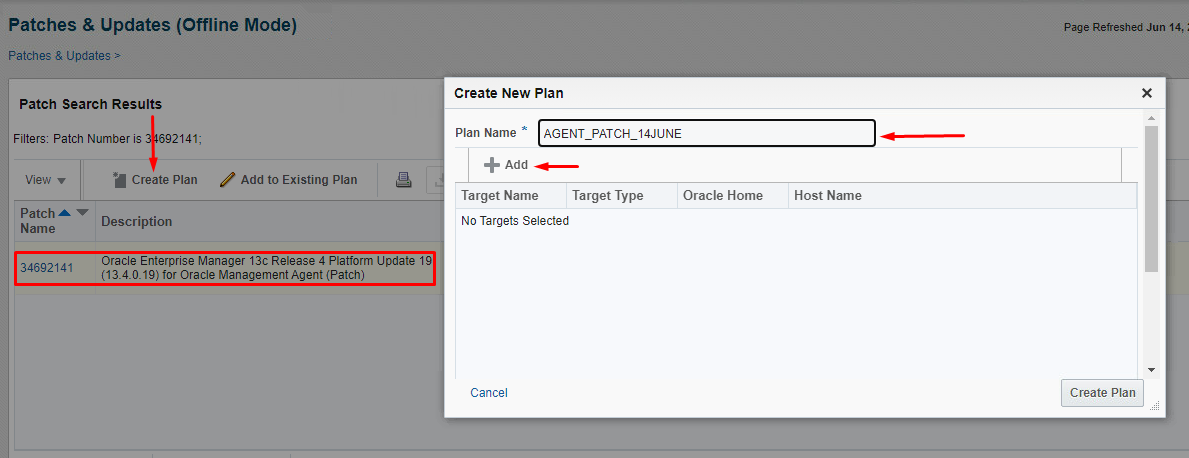Image resolution: width=1189 pixels, height=458 pixels.
Task: Click Cancel in the dialog
Action: tap(489, 393)
